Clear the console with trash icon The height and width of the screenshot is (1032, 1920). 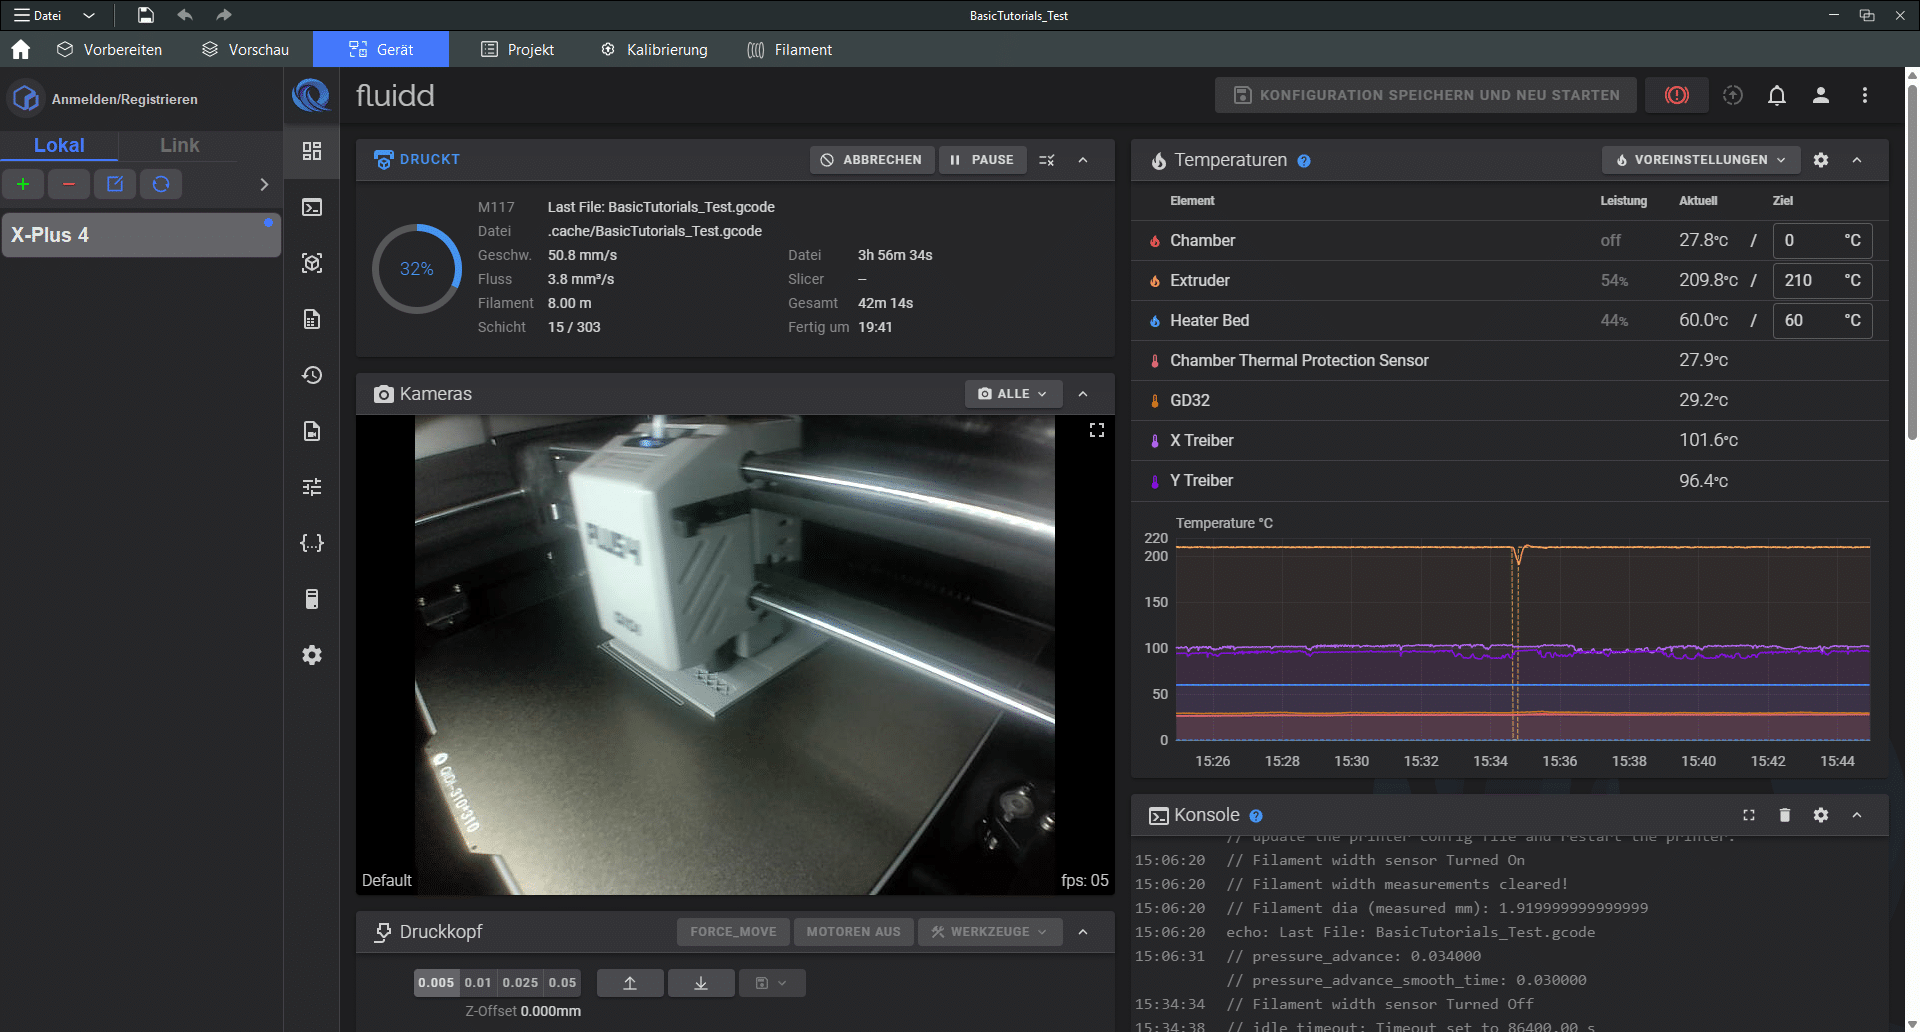point(1784,815)
